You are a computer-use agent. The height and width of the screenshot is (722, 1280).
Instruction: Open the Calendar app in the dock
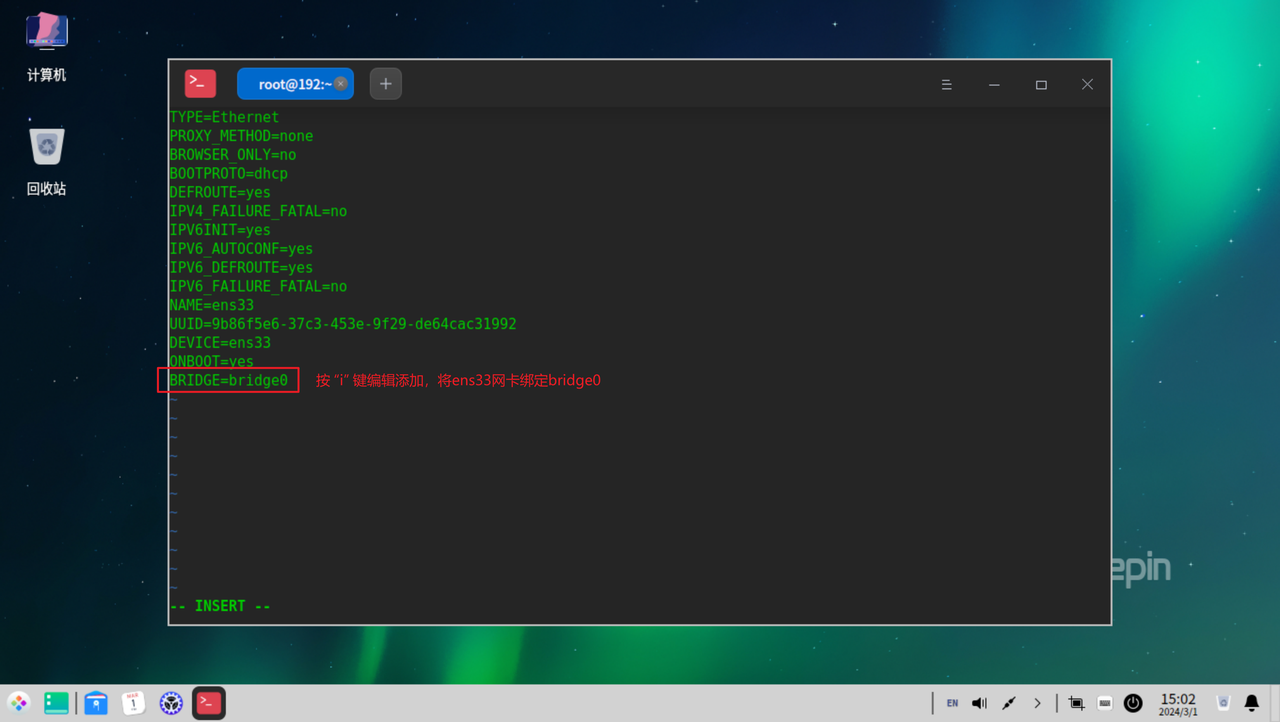click(x=133, y=703)
